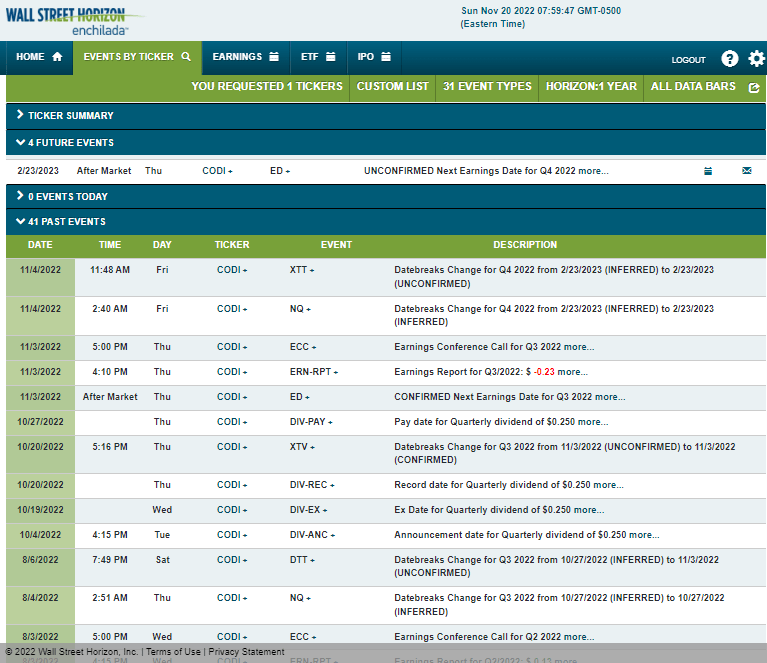
Task: Click the help question mark icon
Action: [729, 59]
